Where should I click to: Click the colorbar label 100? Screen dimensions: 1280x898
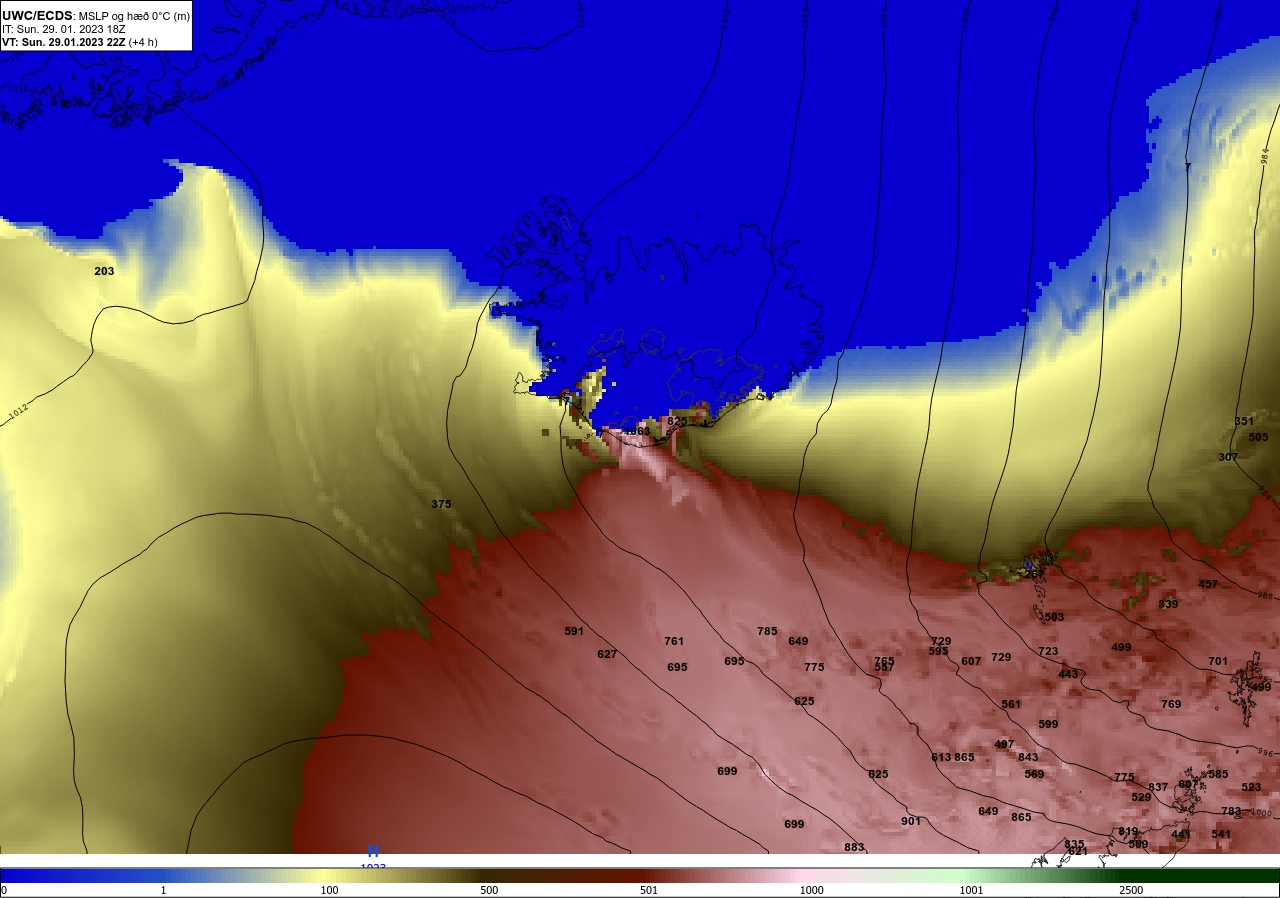(x=329, y=890)
